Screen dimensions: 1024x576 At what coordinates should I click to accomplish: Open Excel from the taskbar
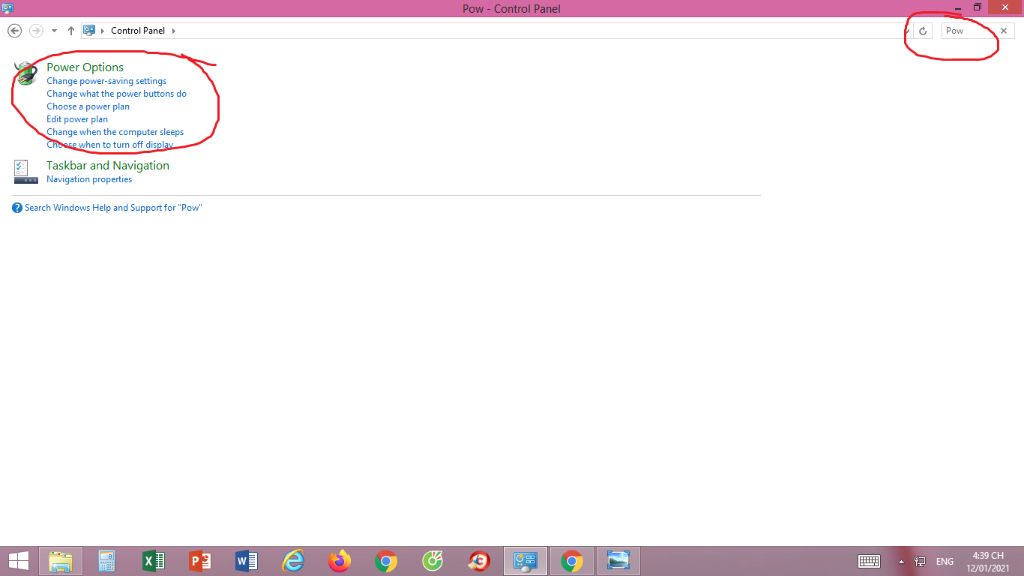(x=153, y=561)
